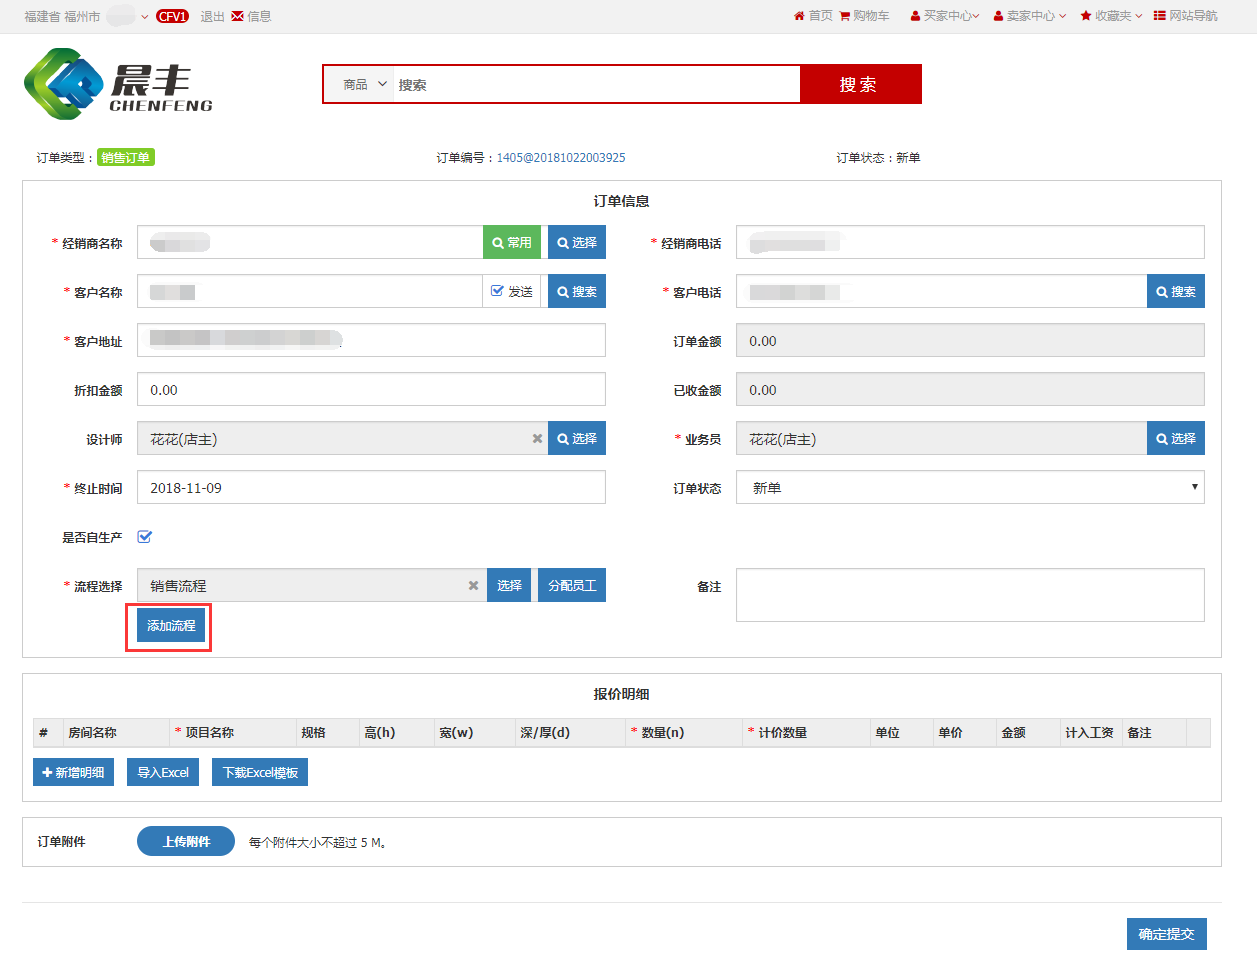Click the Chenfeng logo
Image resolution: width=1257 pixels, height=971 pixels.
coord(118,85)
